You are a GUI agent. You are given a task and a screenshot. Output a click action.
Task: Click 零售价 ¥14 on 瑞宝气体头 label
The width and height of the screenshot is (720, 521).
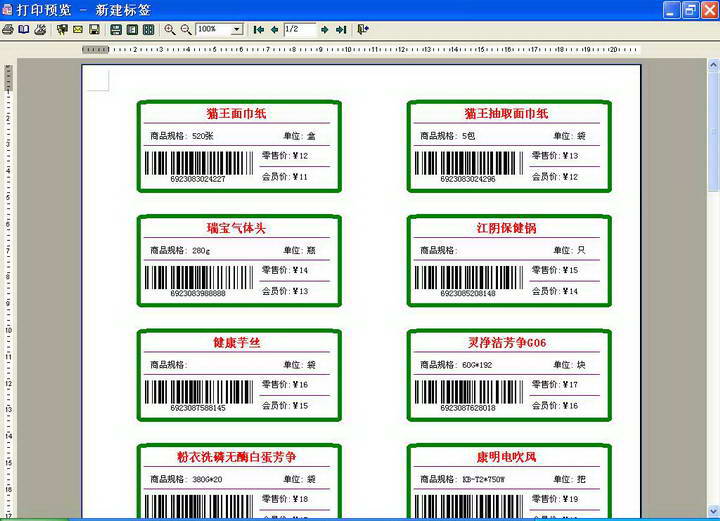coord(285,270)
